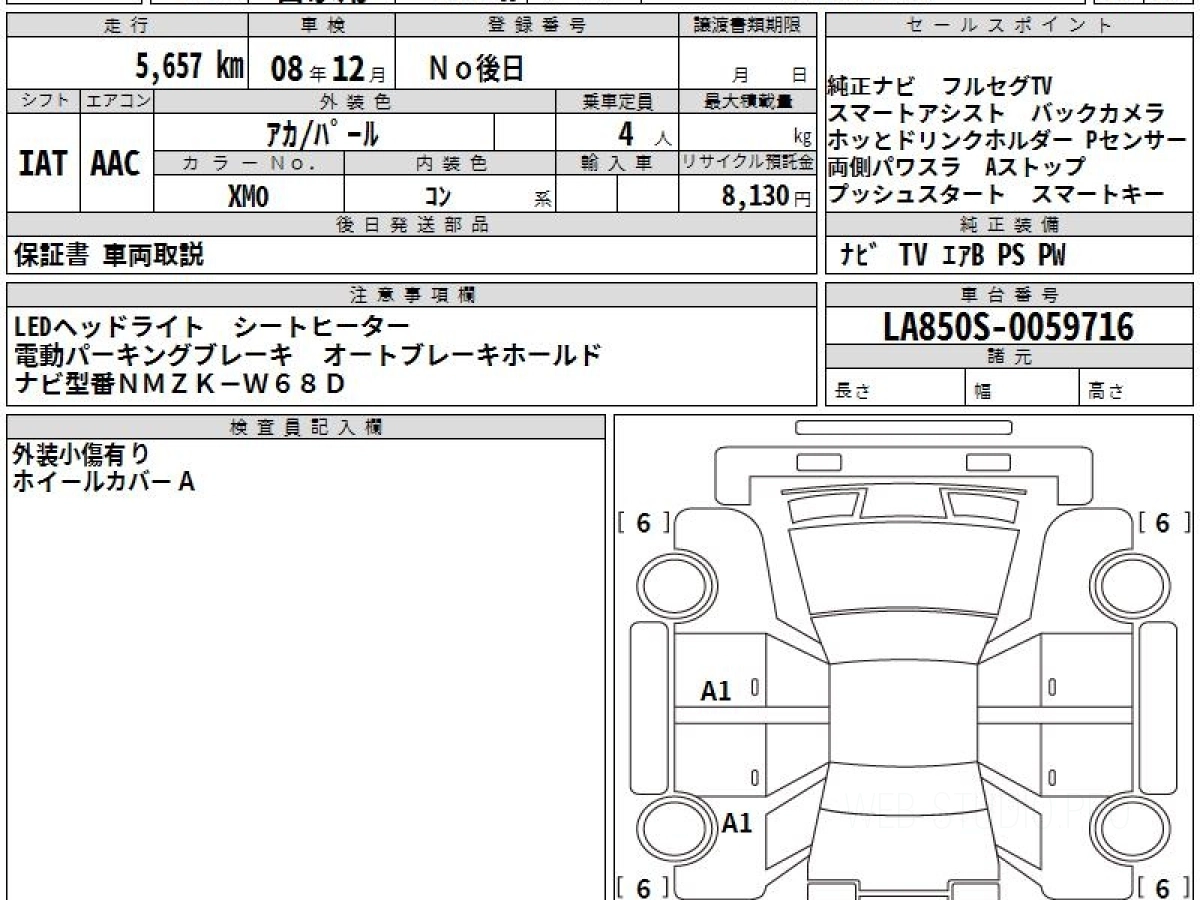Click the 譲渡書類期限 header

[x=748, y=26]
